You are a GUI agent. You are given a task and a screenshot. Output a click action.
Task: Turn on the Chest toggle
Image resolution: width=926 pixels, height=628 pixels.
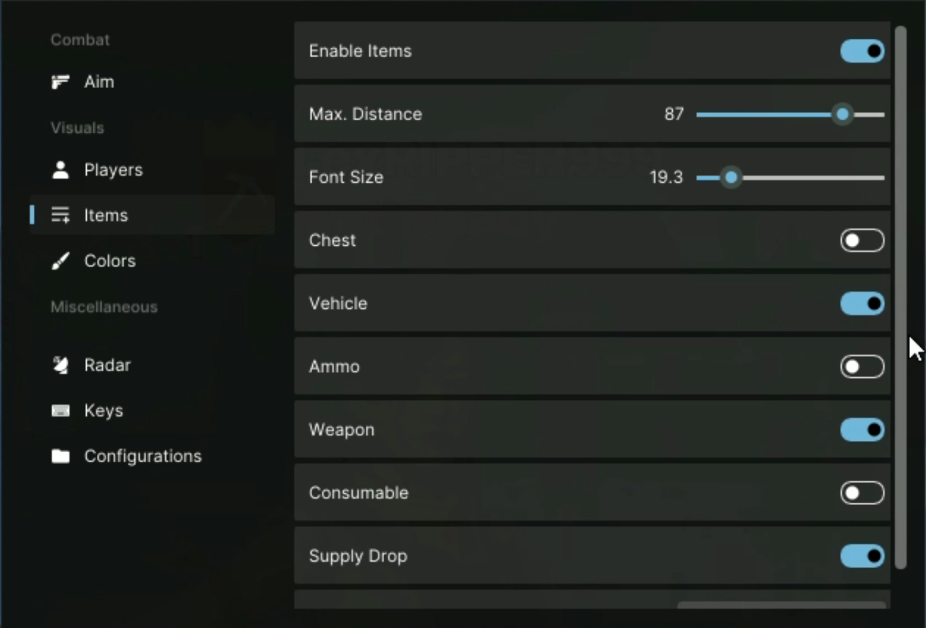coord(862,240)
